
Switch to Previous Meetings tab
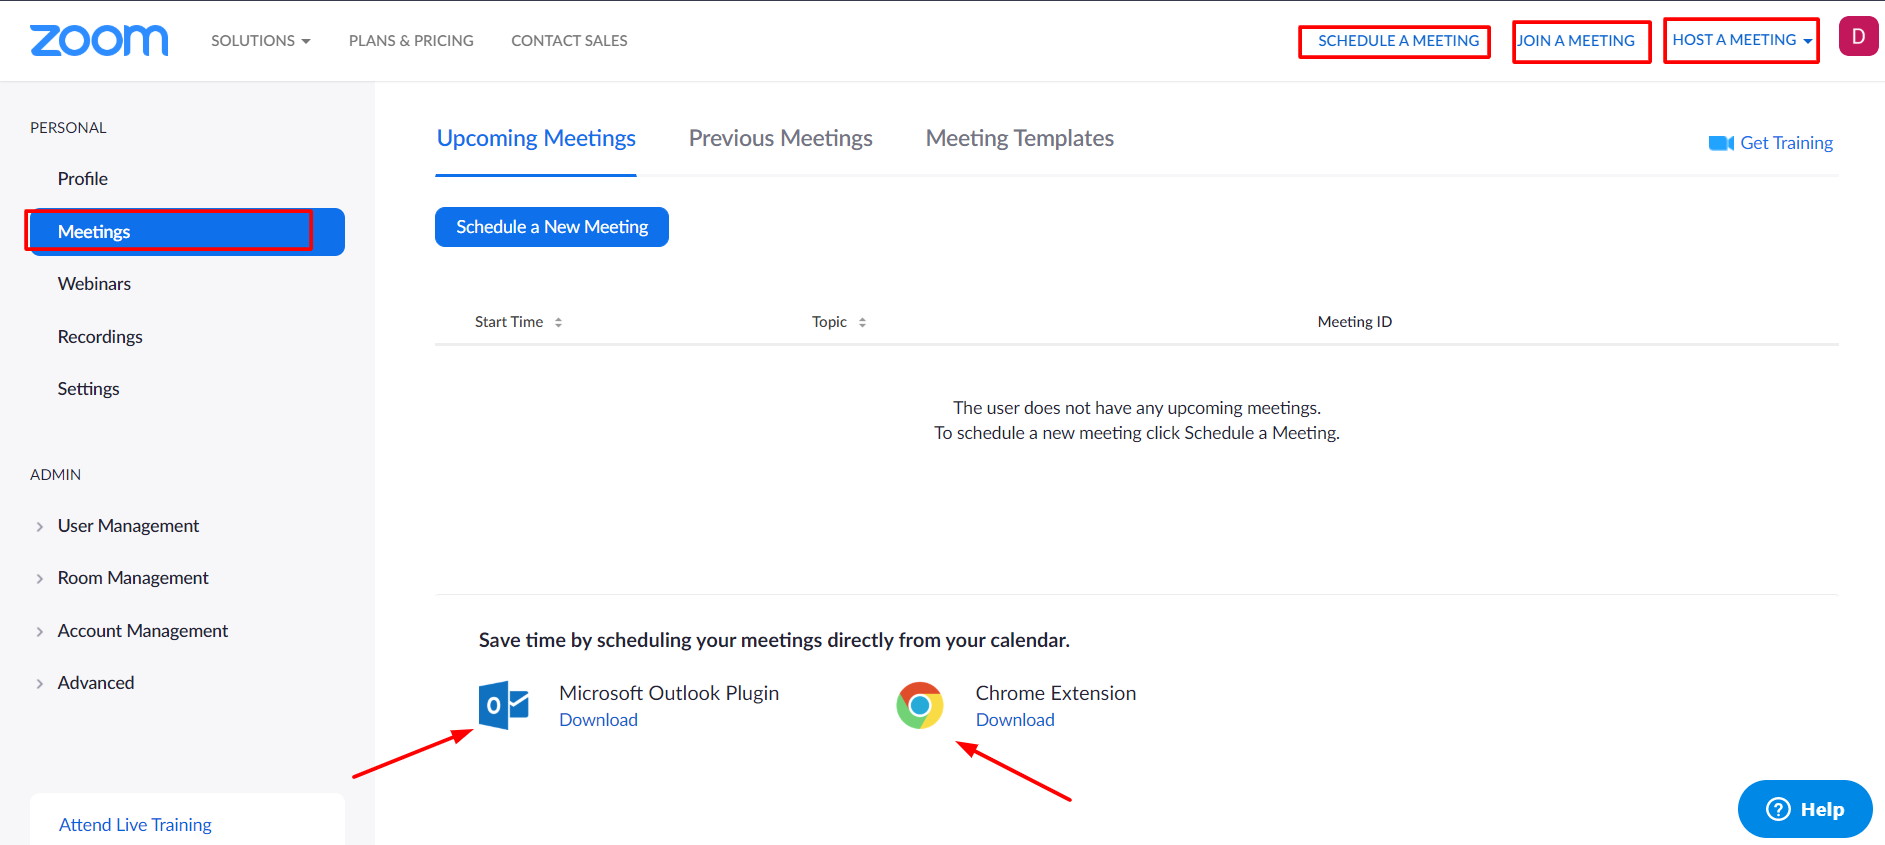[x=781, y=138]
